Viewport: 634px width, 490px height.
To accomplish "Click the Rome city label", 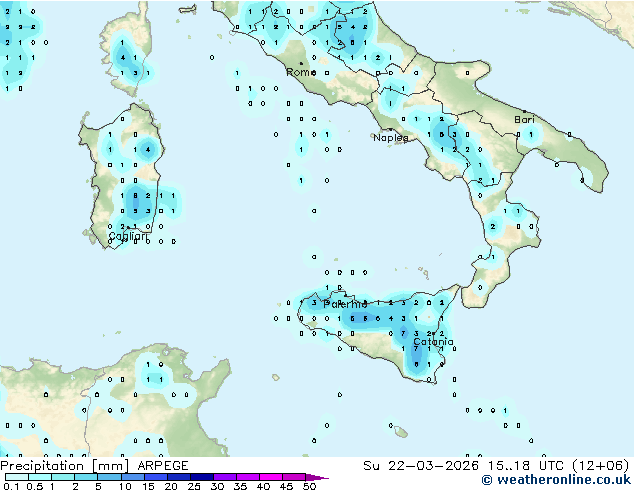I will coord(301,72).
